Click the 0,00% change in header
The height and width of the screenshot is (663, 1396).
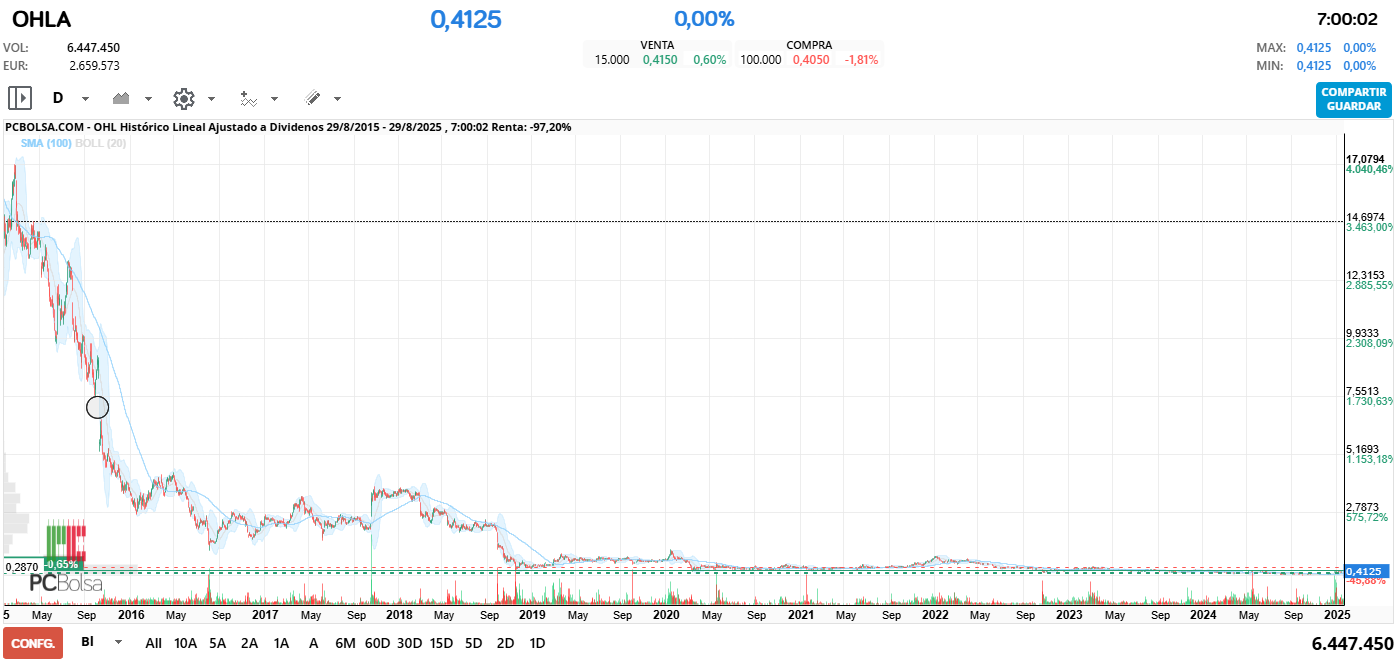[704, 19]
